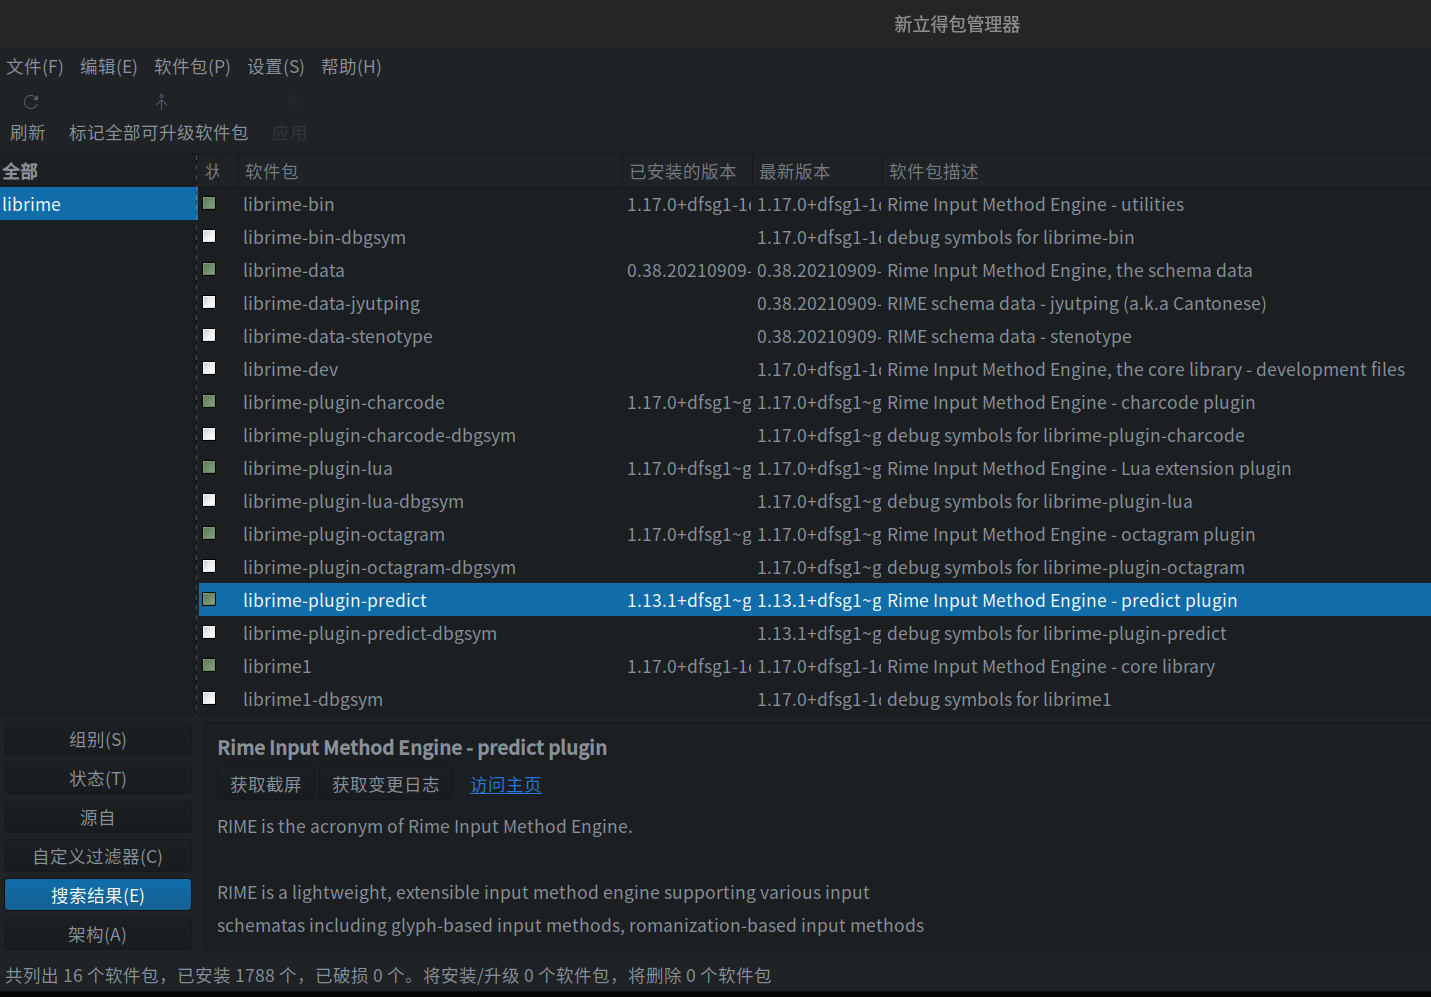The width and height of the screenshot is (1431, 997).
Task: Click the 刷新 (Refresh) toolbar icon
Action: click(31, 102)
